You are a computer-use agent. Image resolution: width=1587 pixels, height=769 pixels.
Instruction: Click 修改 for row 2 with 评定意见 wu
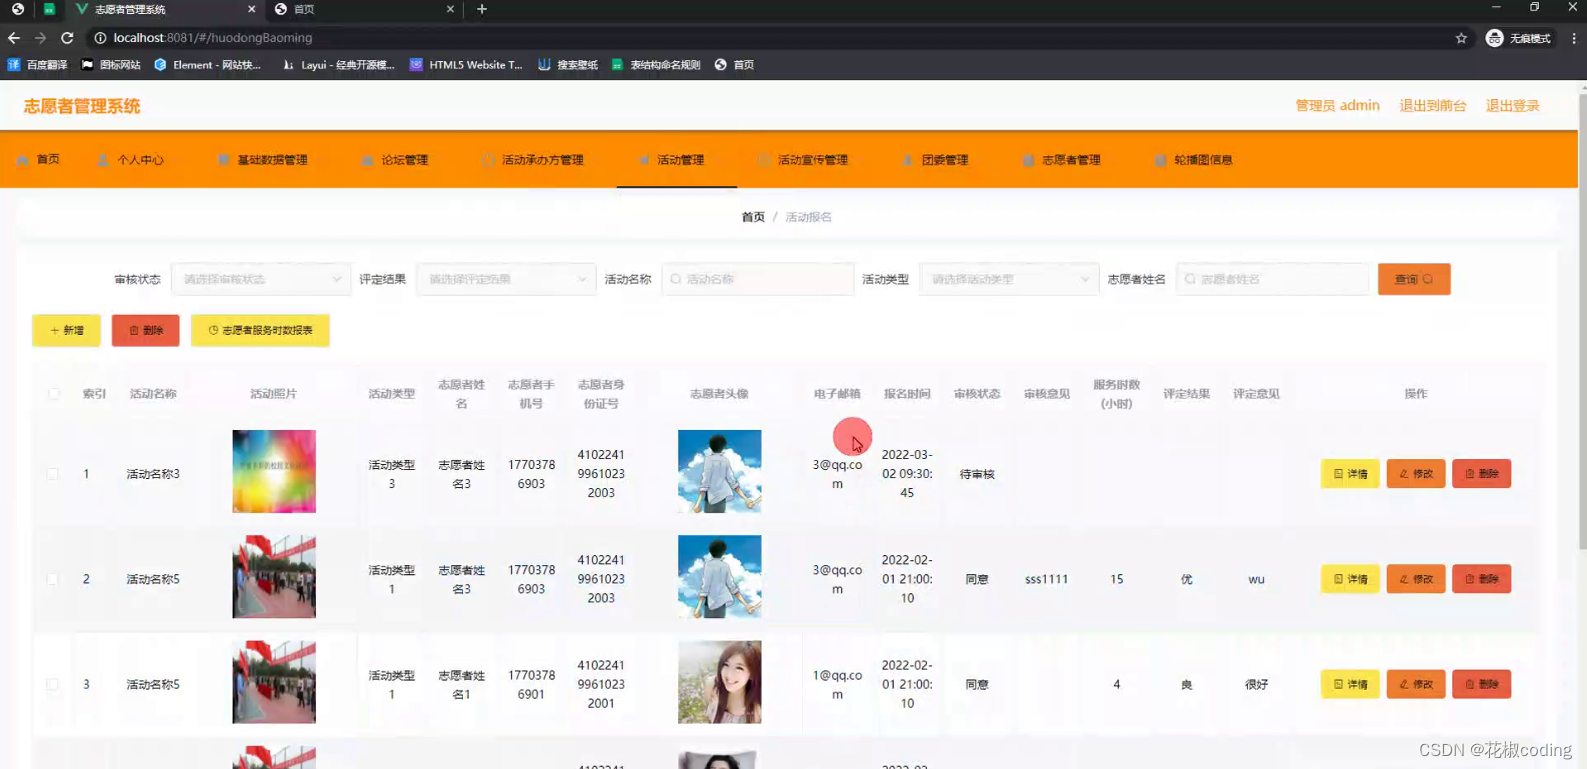click(x=1416, y=579)
